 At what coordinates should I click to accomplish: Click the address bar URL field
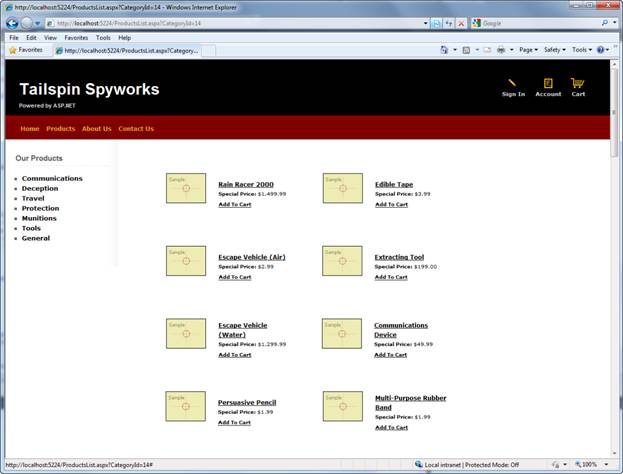[x=234, y=23]
